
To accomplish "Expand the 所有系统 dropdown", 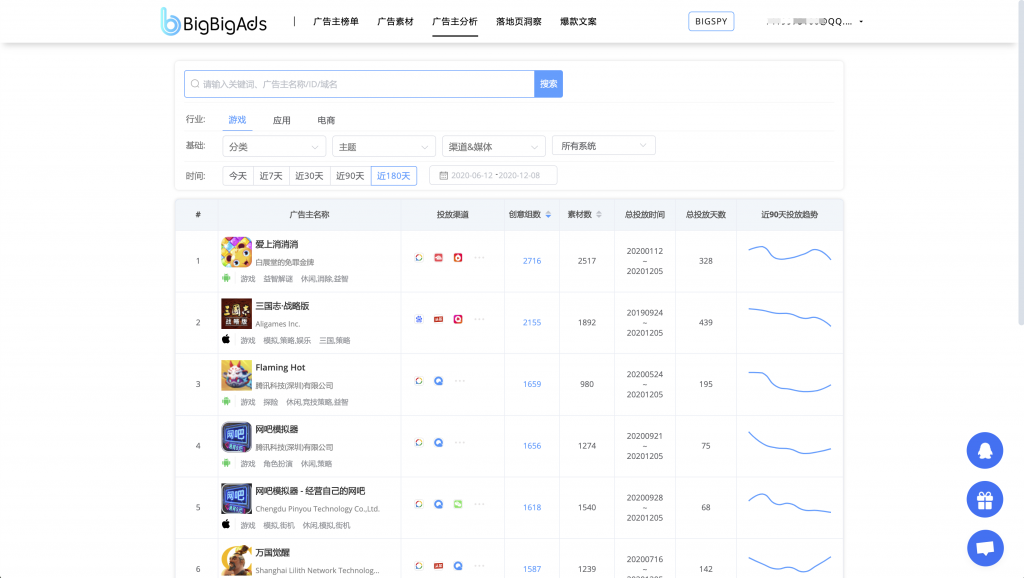I will (603, 146).
